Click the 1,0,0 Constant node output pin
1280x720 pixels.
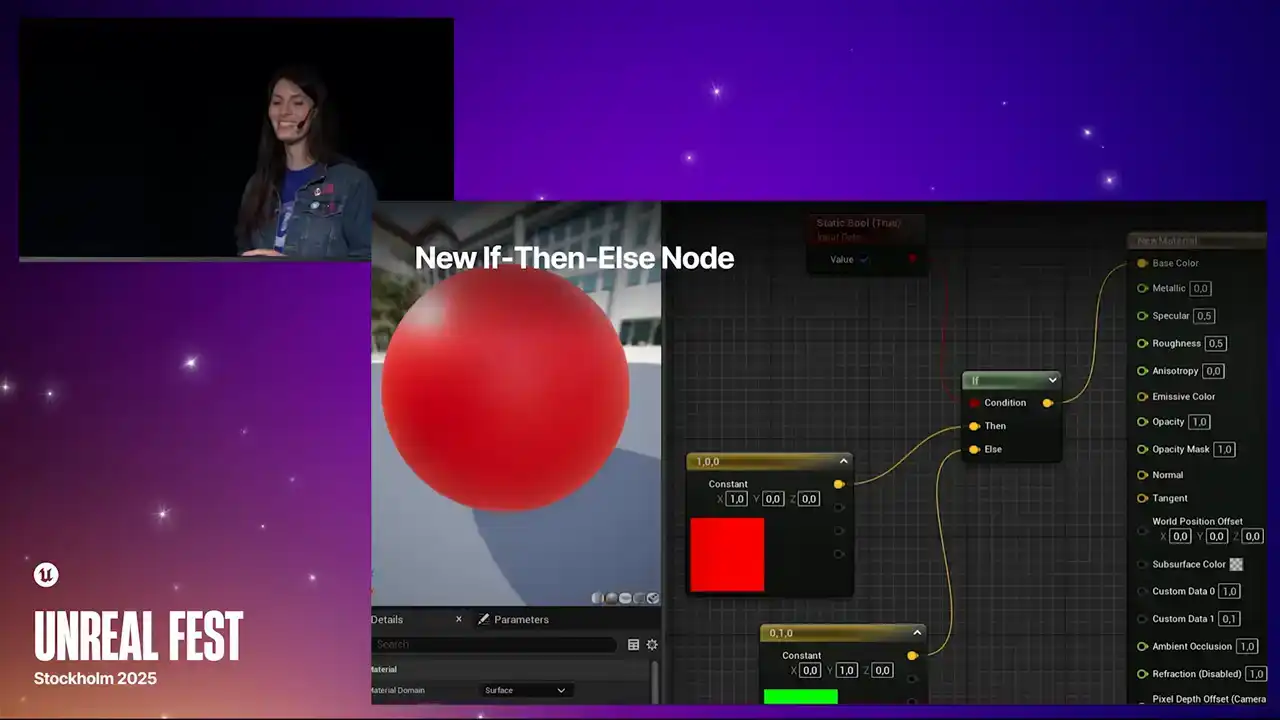(x=839, y=484)
